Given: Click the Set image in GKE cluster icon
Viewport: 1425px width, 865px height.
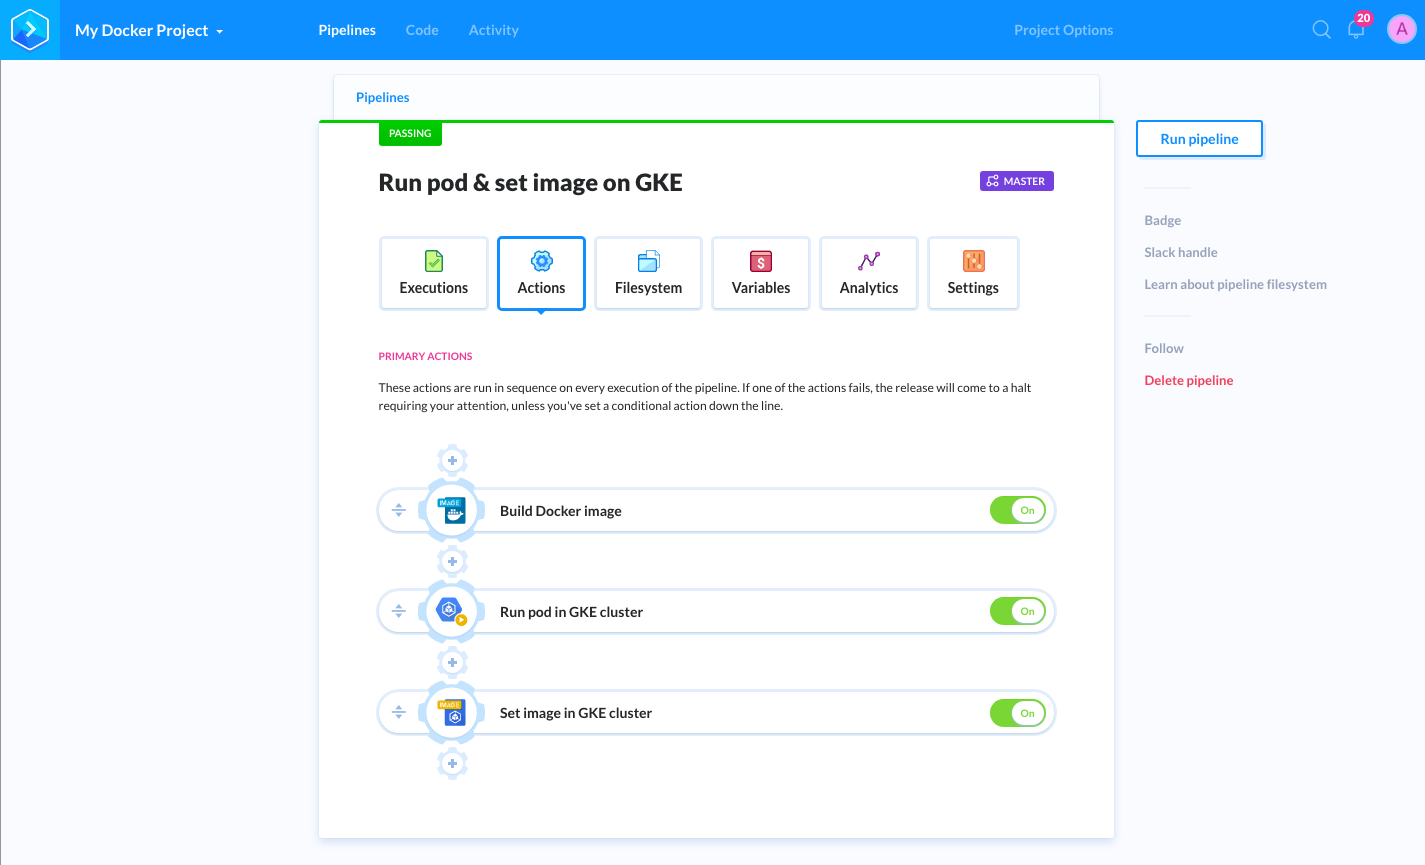Looking at the screenshot, I should click(x=452, y=713).
